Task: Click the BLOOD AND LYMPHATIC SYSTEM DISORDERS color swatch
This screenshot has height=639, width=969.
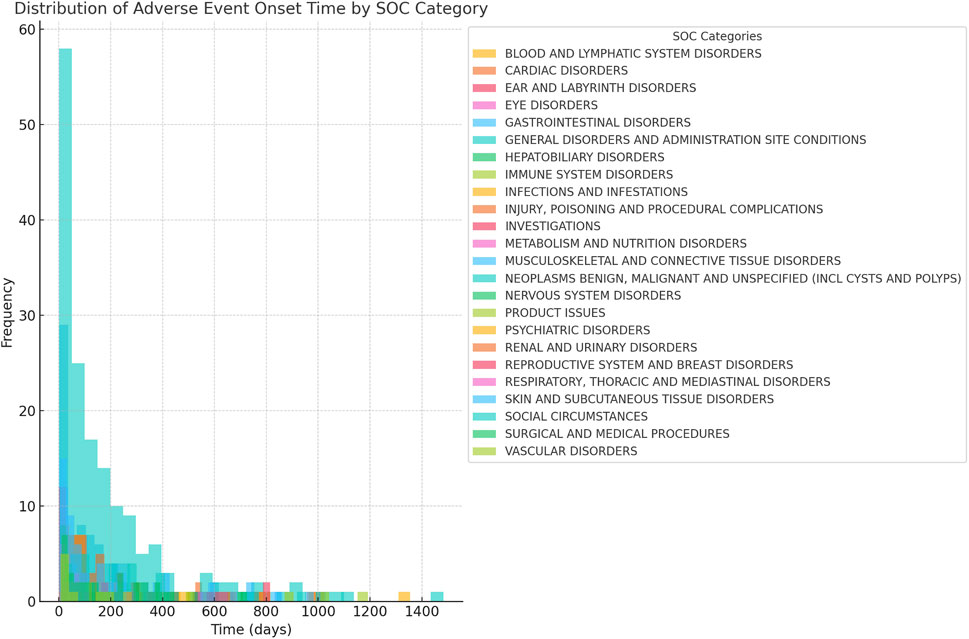Action: [x=484, y=54]
